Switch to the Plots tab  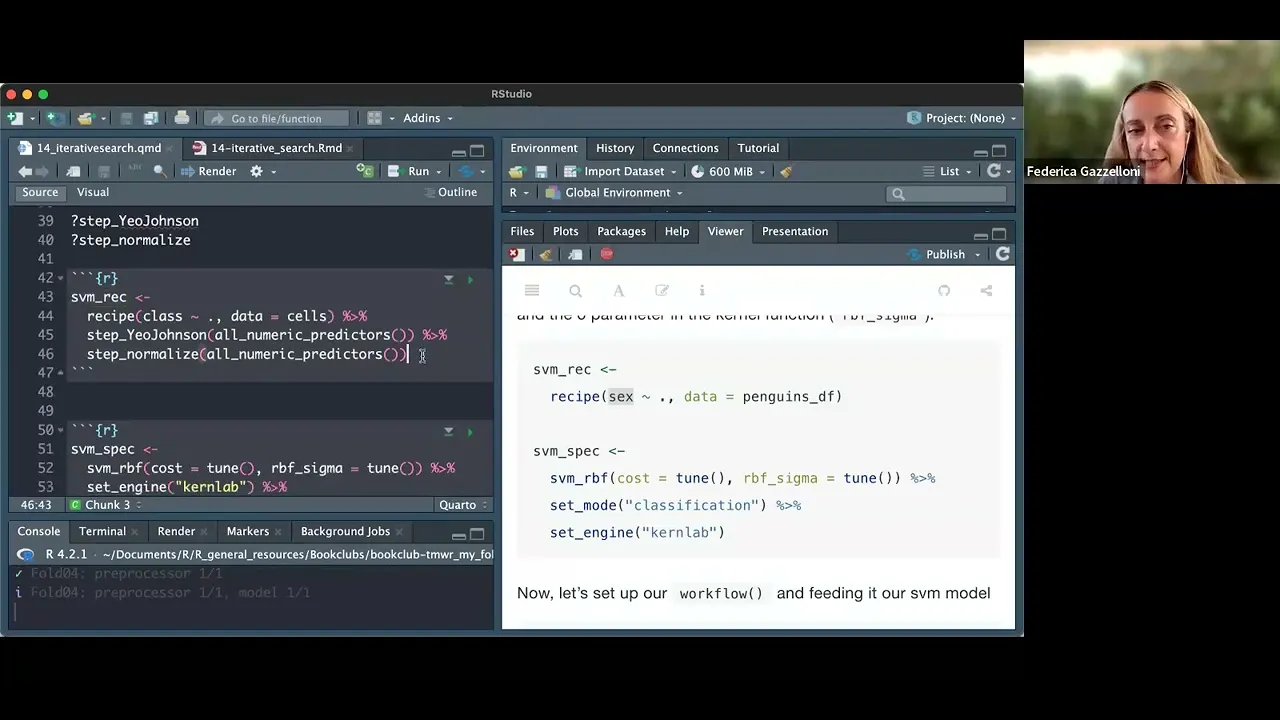pos(565,231)
